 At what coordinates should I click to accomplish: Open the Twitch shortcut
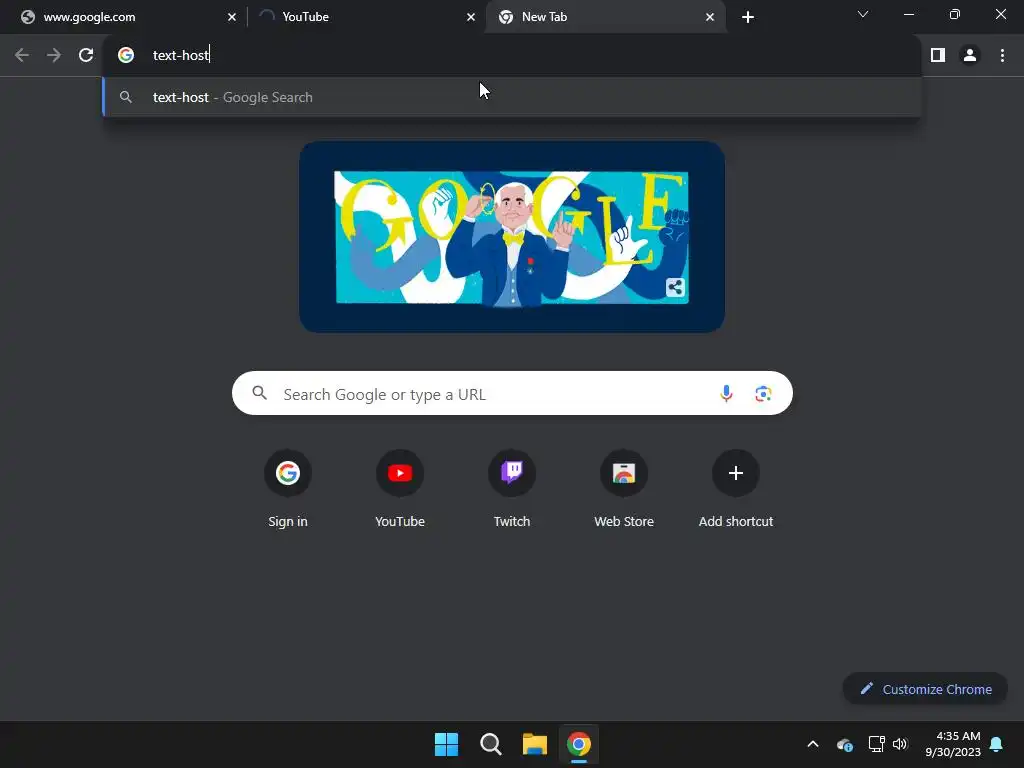coord(512,488)
